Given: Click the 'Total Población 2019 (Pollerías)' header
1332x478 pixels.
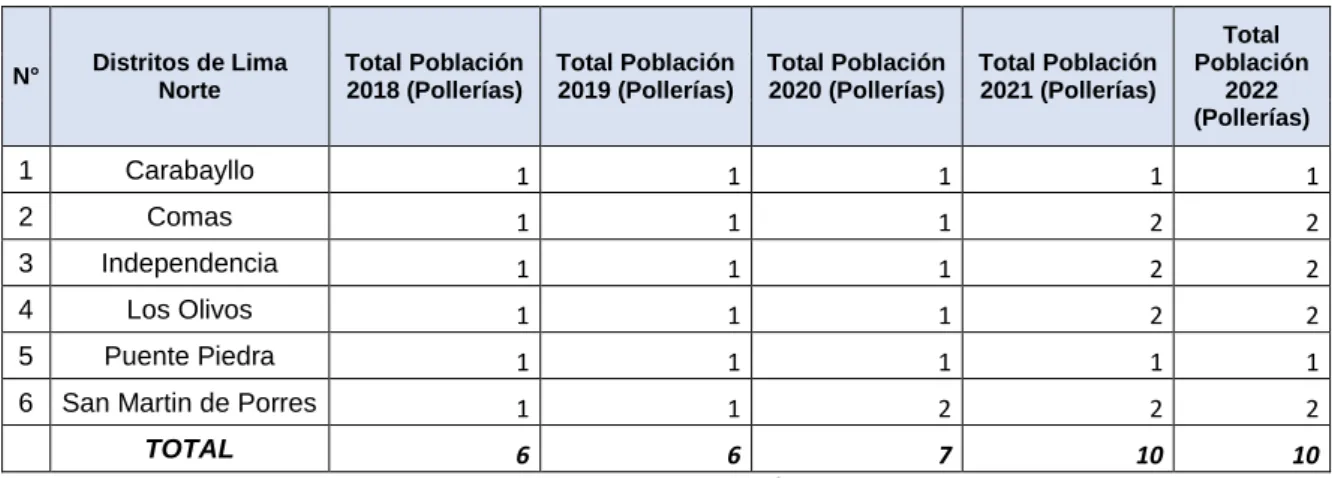Looking at the screenshot, I should coord(645,77).
